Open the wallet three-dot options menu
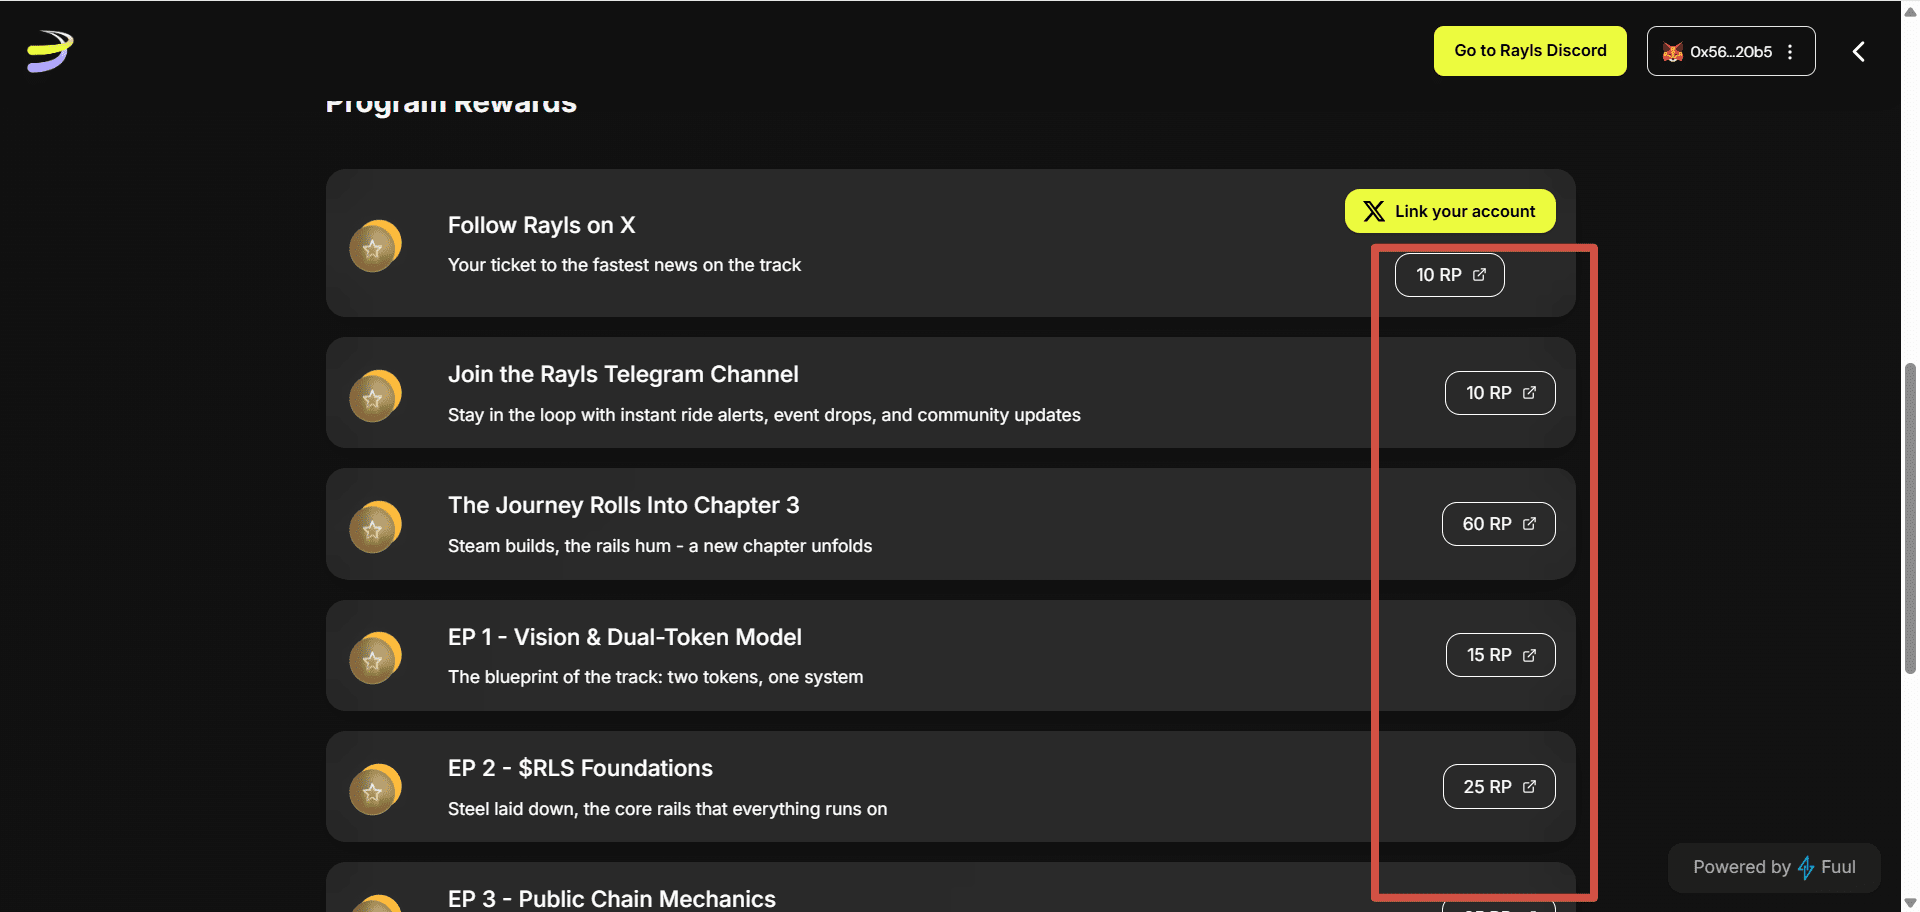 1790,52
